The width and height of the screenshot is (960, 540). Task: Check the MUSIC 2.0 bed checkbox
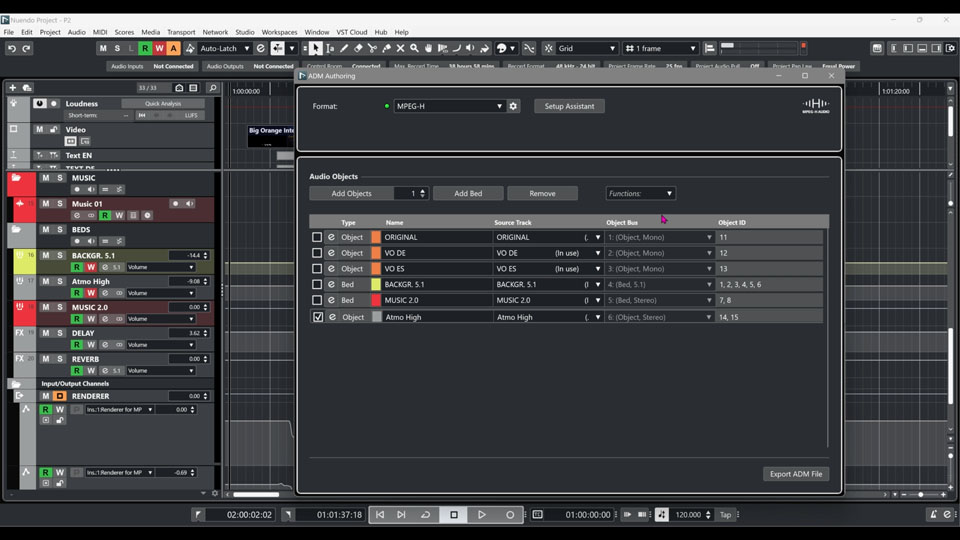(317, 301)
